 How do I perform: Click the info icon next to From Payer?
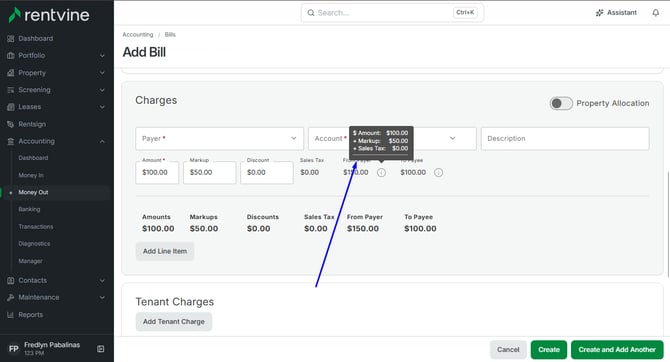pyautogui.click(x=381, y=173)
